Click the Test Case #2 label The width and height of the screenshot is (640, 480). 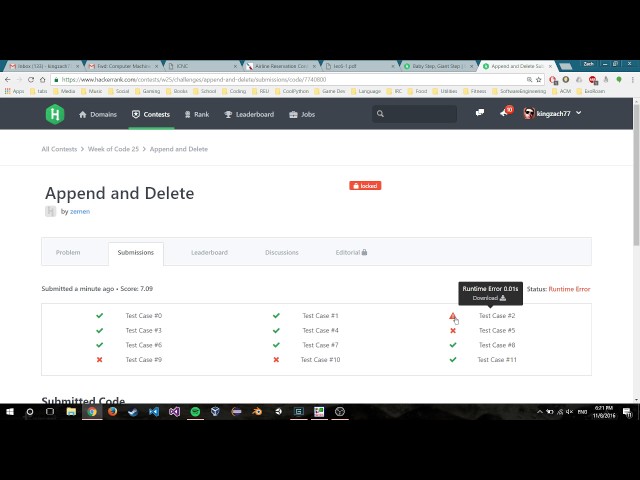point(497,316)
